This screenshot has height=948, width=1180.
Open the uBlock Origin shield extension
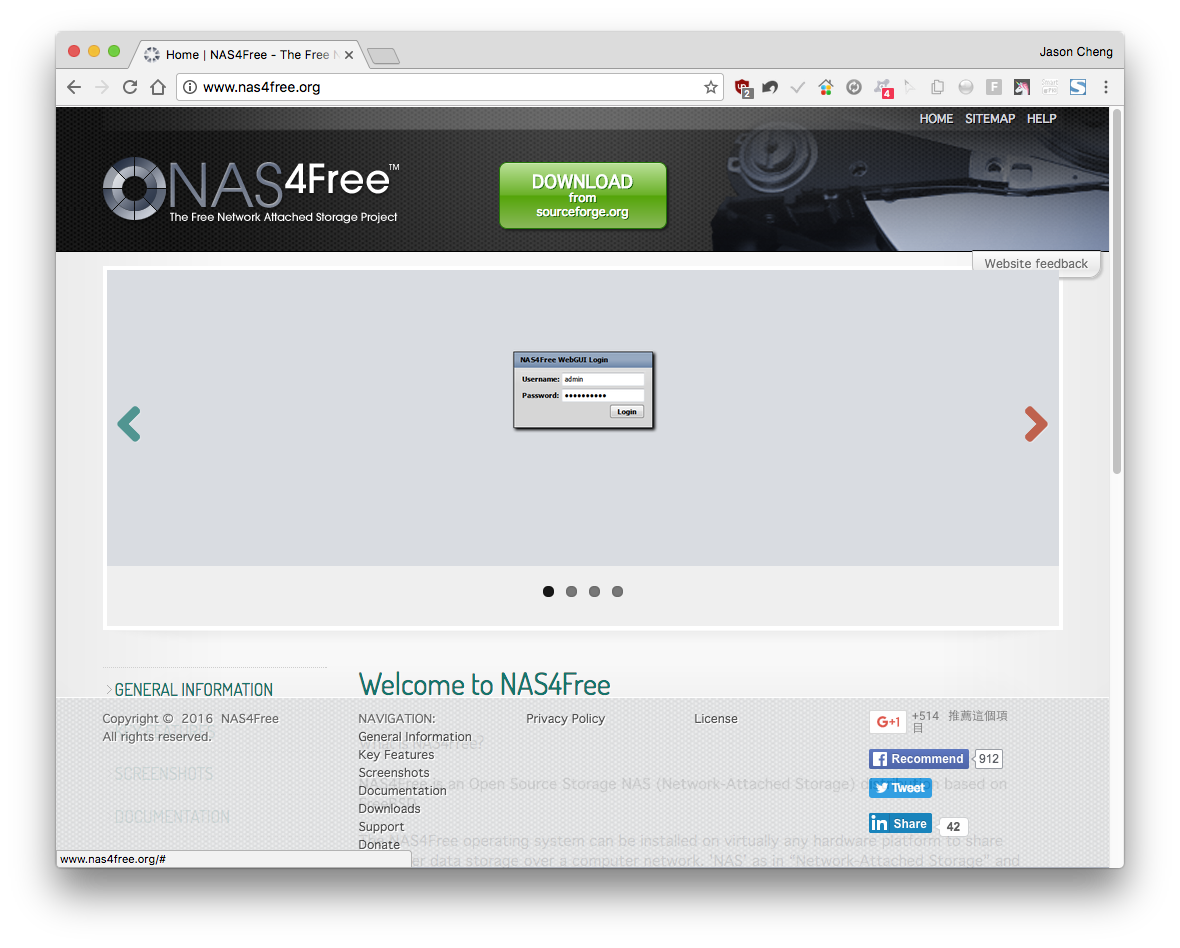click(x=743, y=88)
